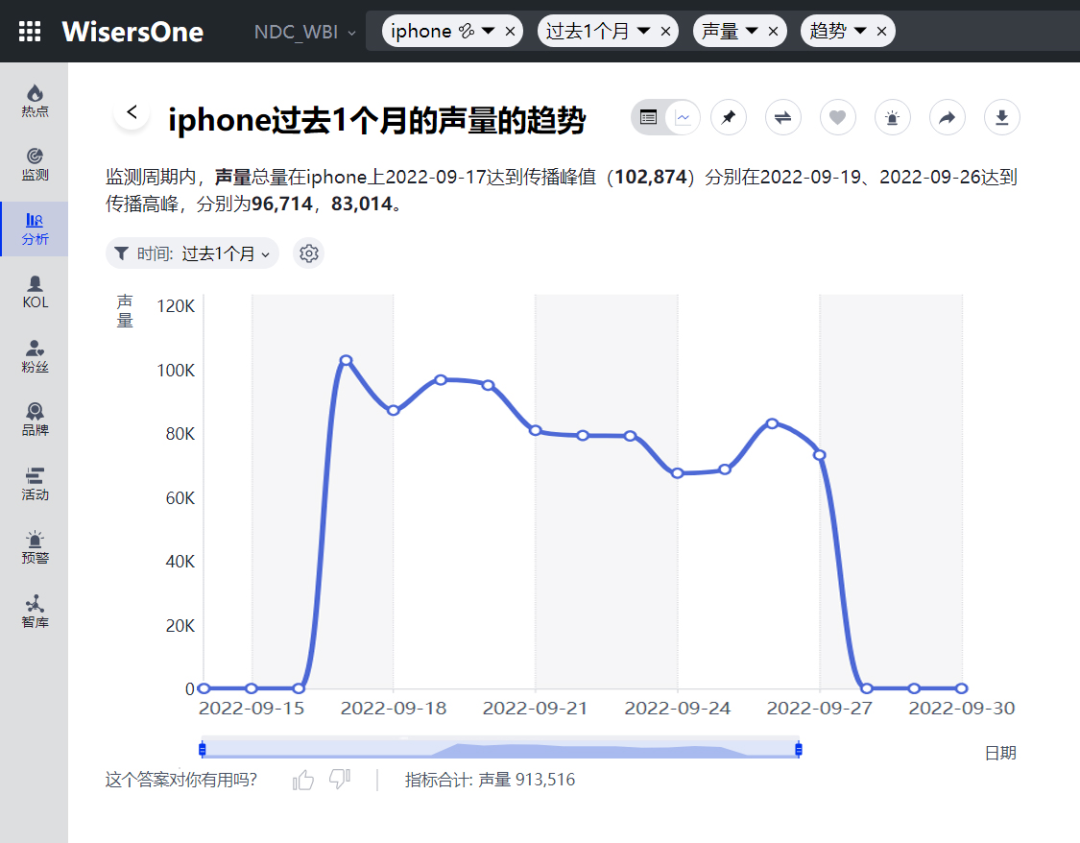
Task: Open 智库 in the sidebar
Action: click(x=34, y=612)
